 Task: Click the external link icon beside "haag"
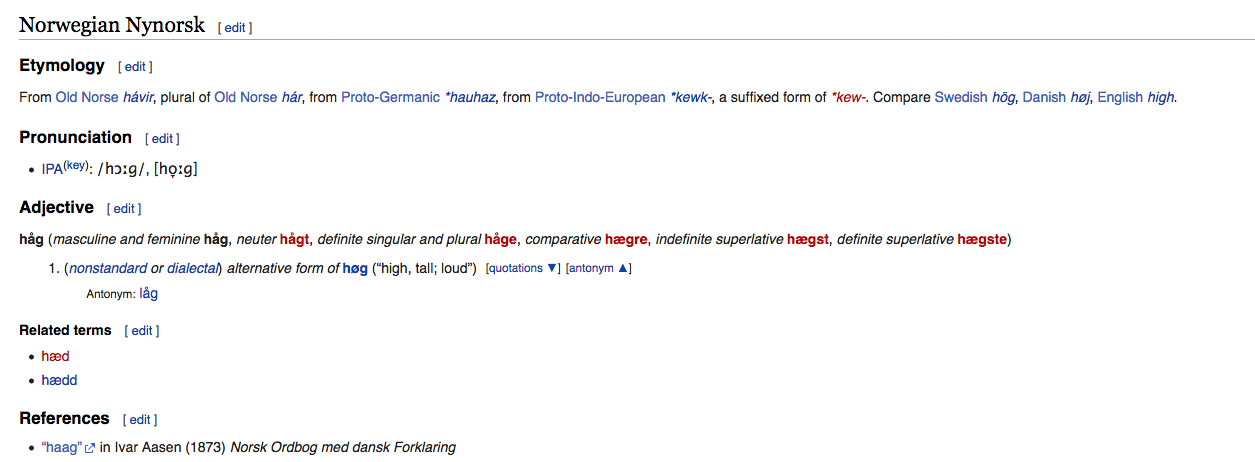point(90,449)
